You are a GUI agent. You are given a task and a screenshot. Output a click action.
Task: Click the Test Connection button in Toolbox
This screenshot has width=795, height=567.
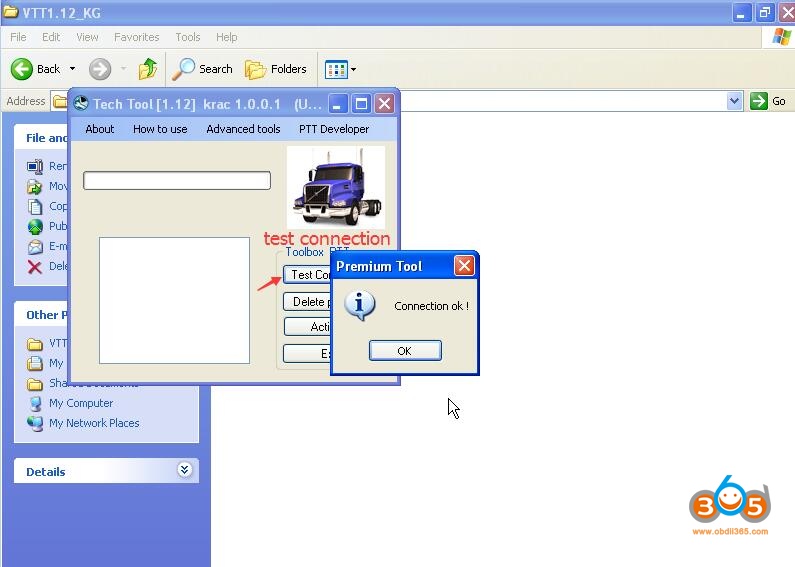pyautogui.click(x=307, y=274)
